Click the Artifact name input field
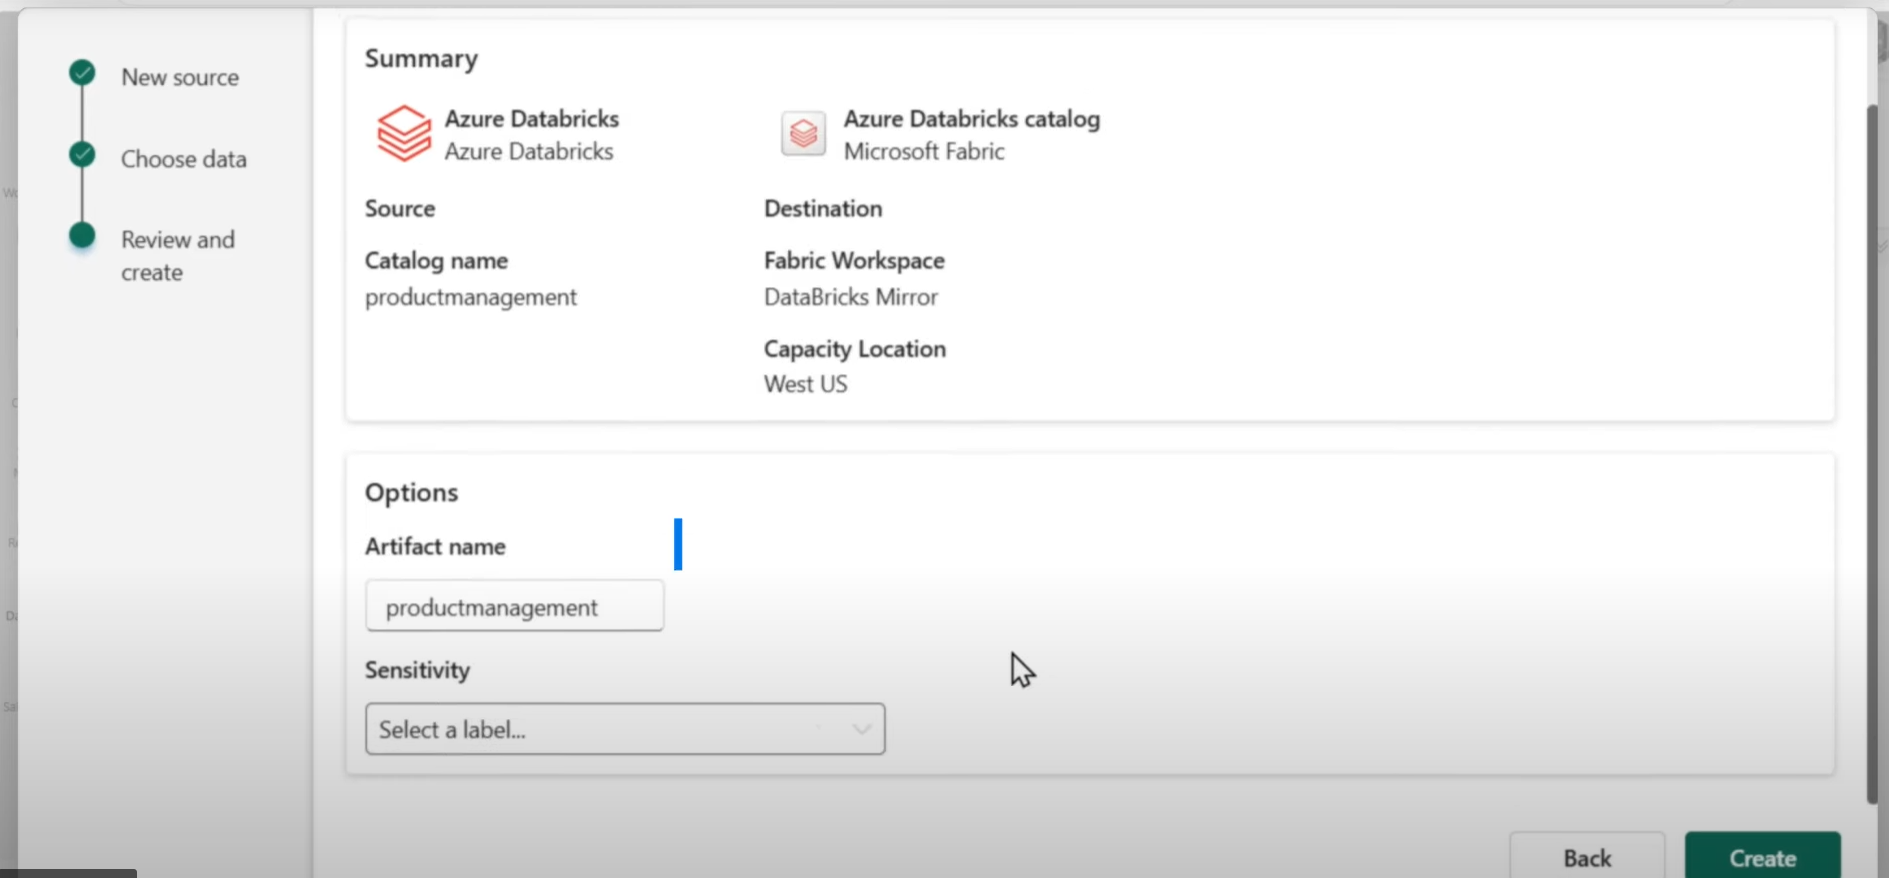The width and height of the screenshot is (1889, 878). click(514, 606)
